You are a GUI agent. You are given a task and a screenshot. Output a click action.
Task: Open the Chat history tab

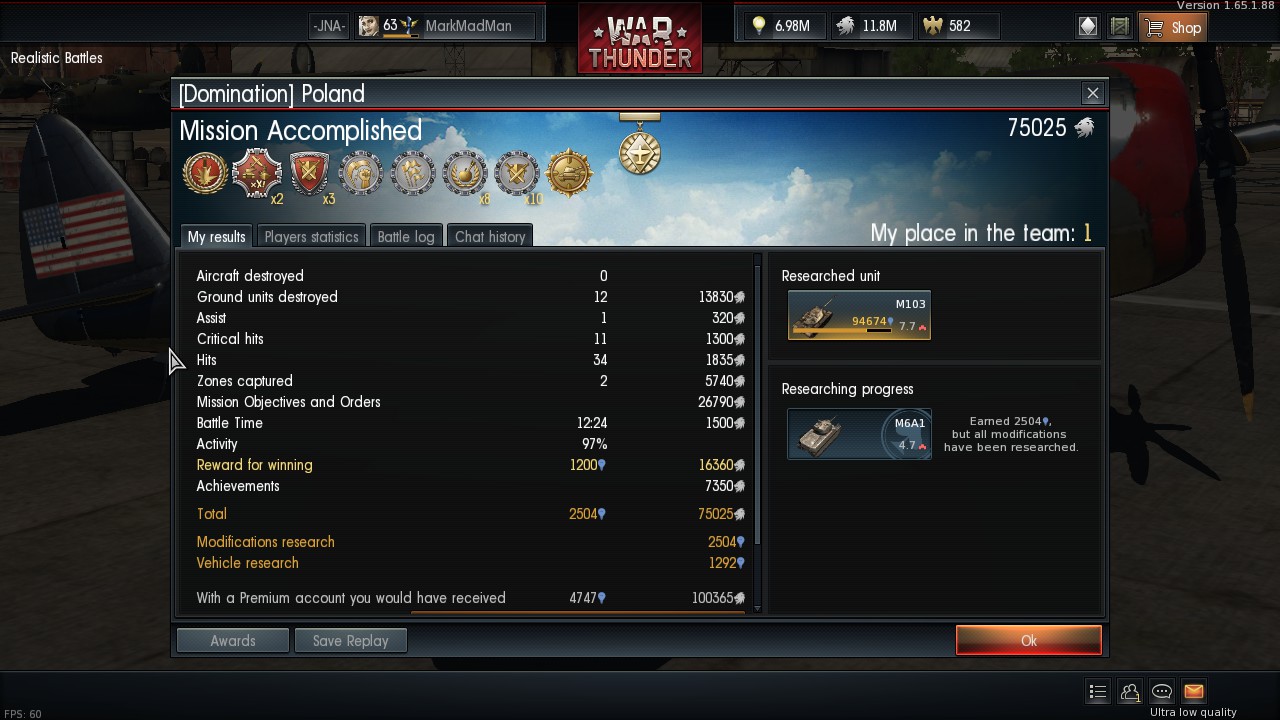tap(490, 237)
